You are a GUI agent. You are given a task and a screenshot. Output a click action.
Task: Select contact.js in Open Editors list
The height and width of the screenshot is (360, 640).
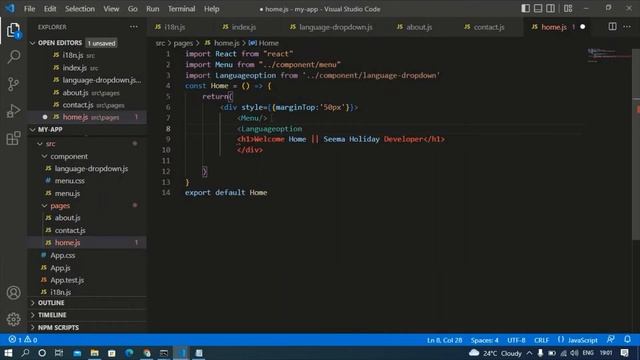tap(78, 105)
